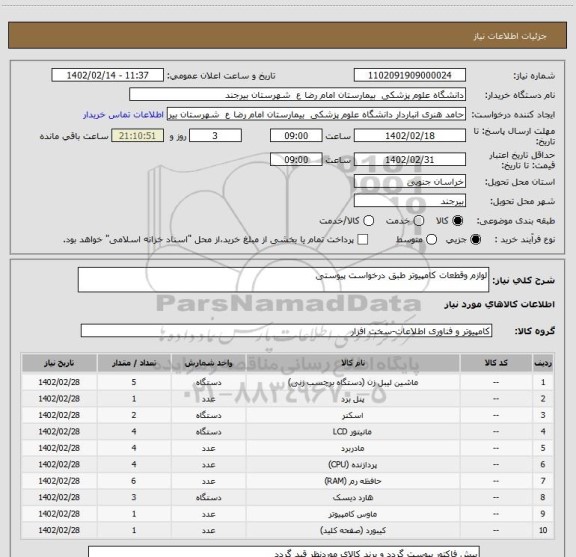
Task: Click the response deadline date 1402/02/18
Action: click(x=410, y=136)
